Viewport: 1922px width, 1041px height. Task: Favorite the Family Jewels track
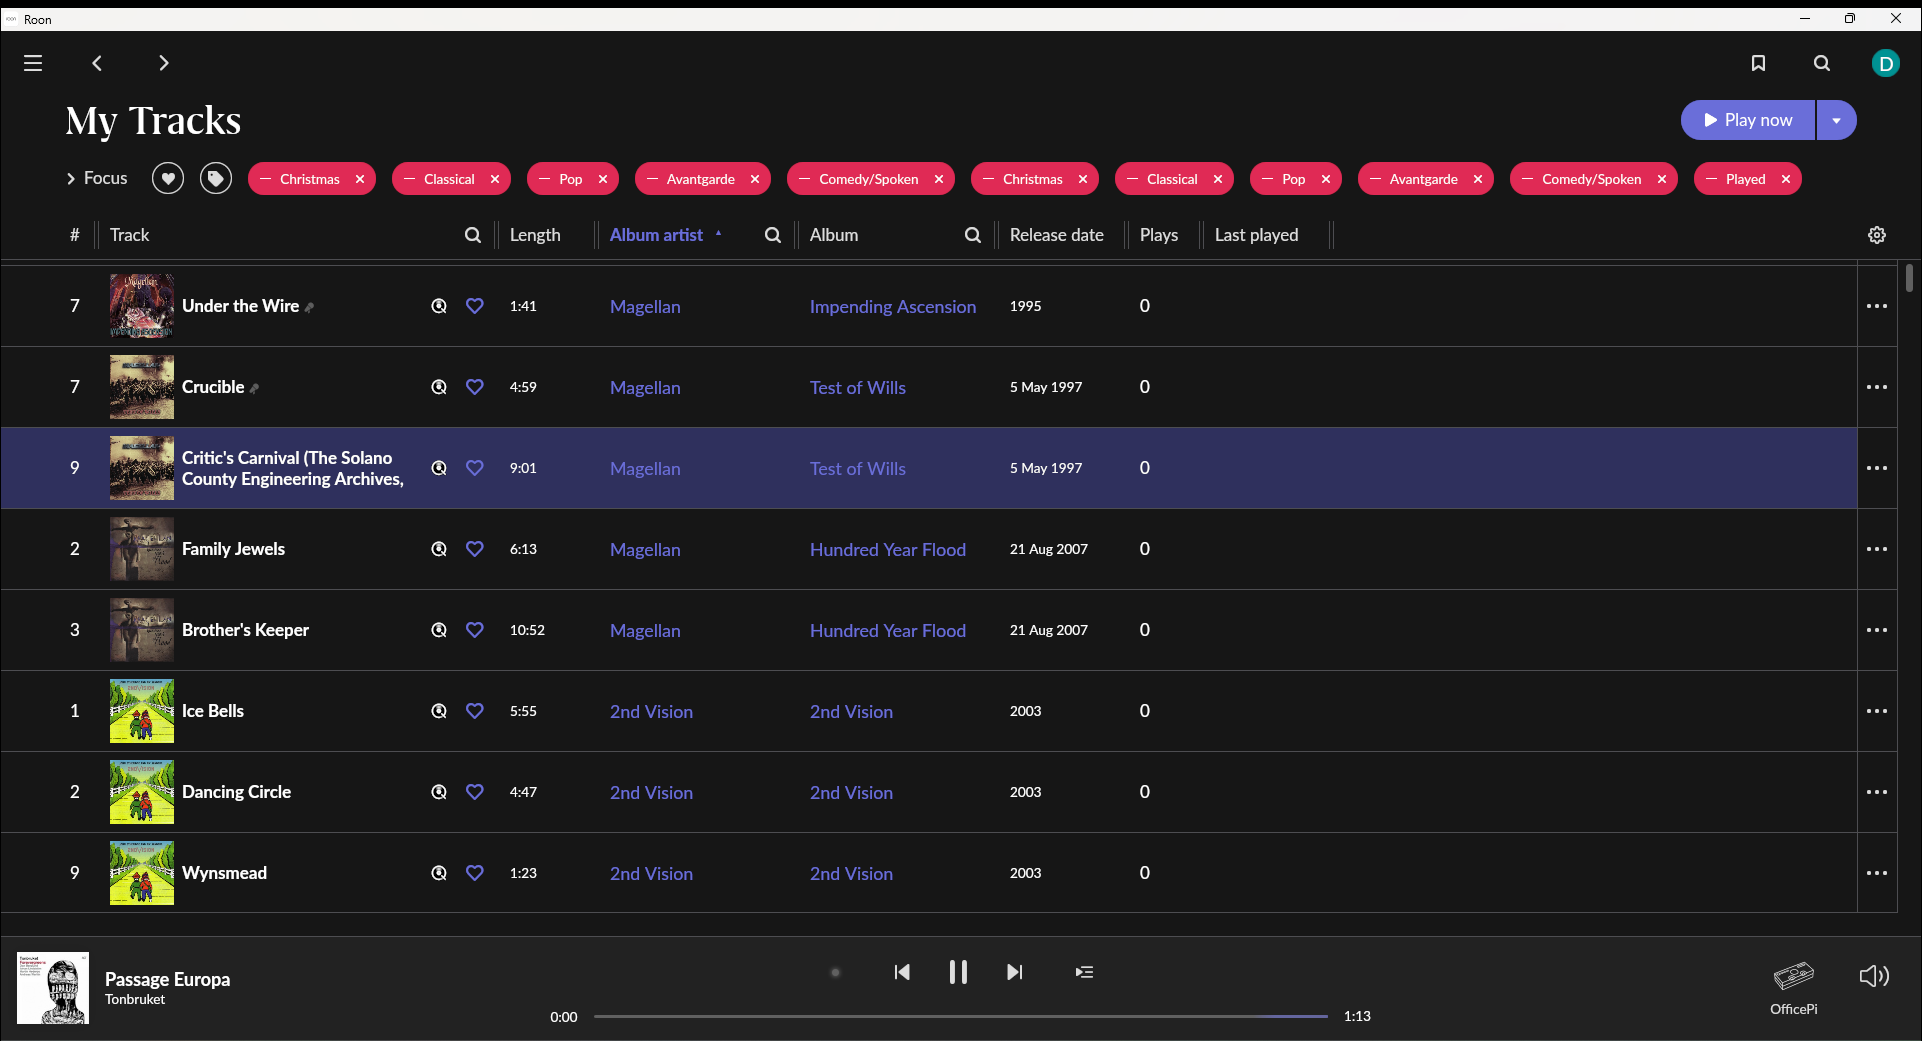click(475, 549)
